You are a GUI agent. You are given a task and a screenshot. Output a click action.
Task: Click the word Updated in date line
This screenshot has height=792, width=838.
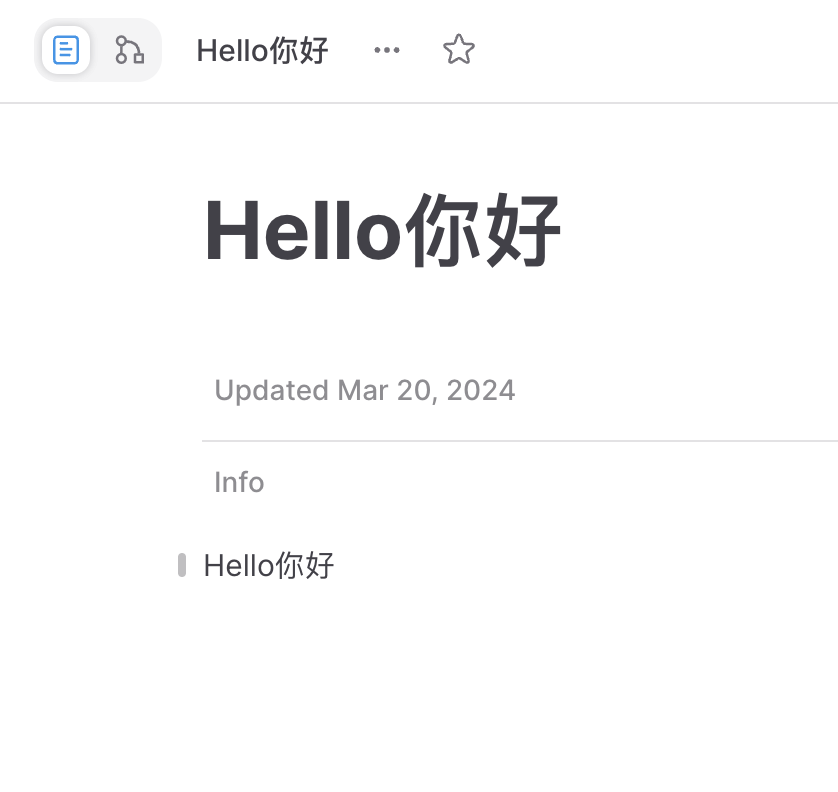[271, 391]
